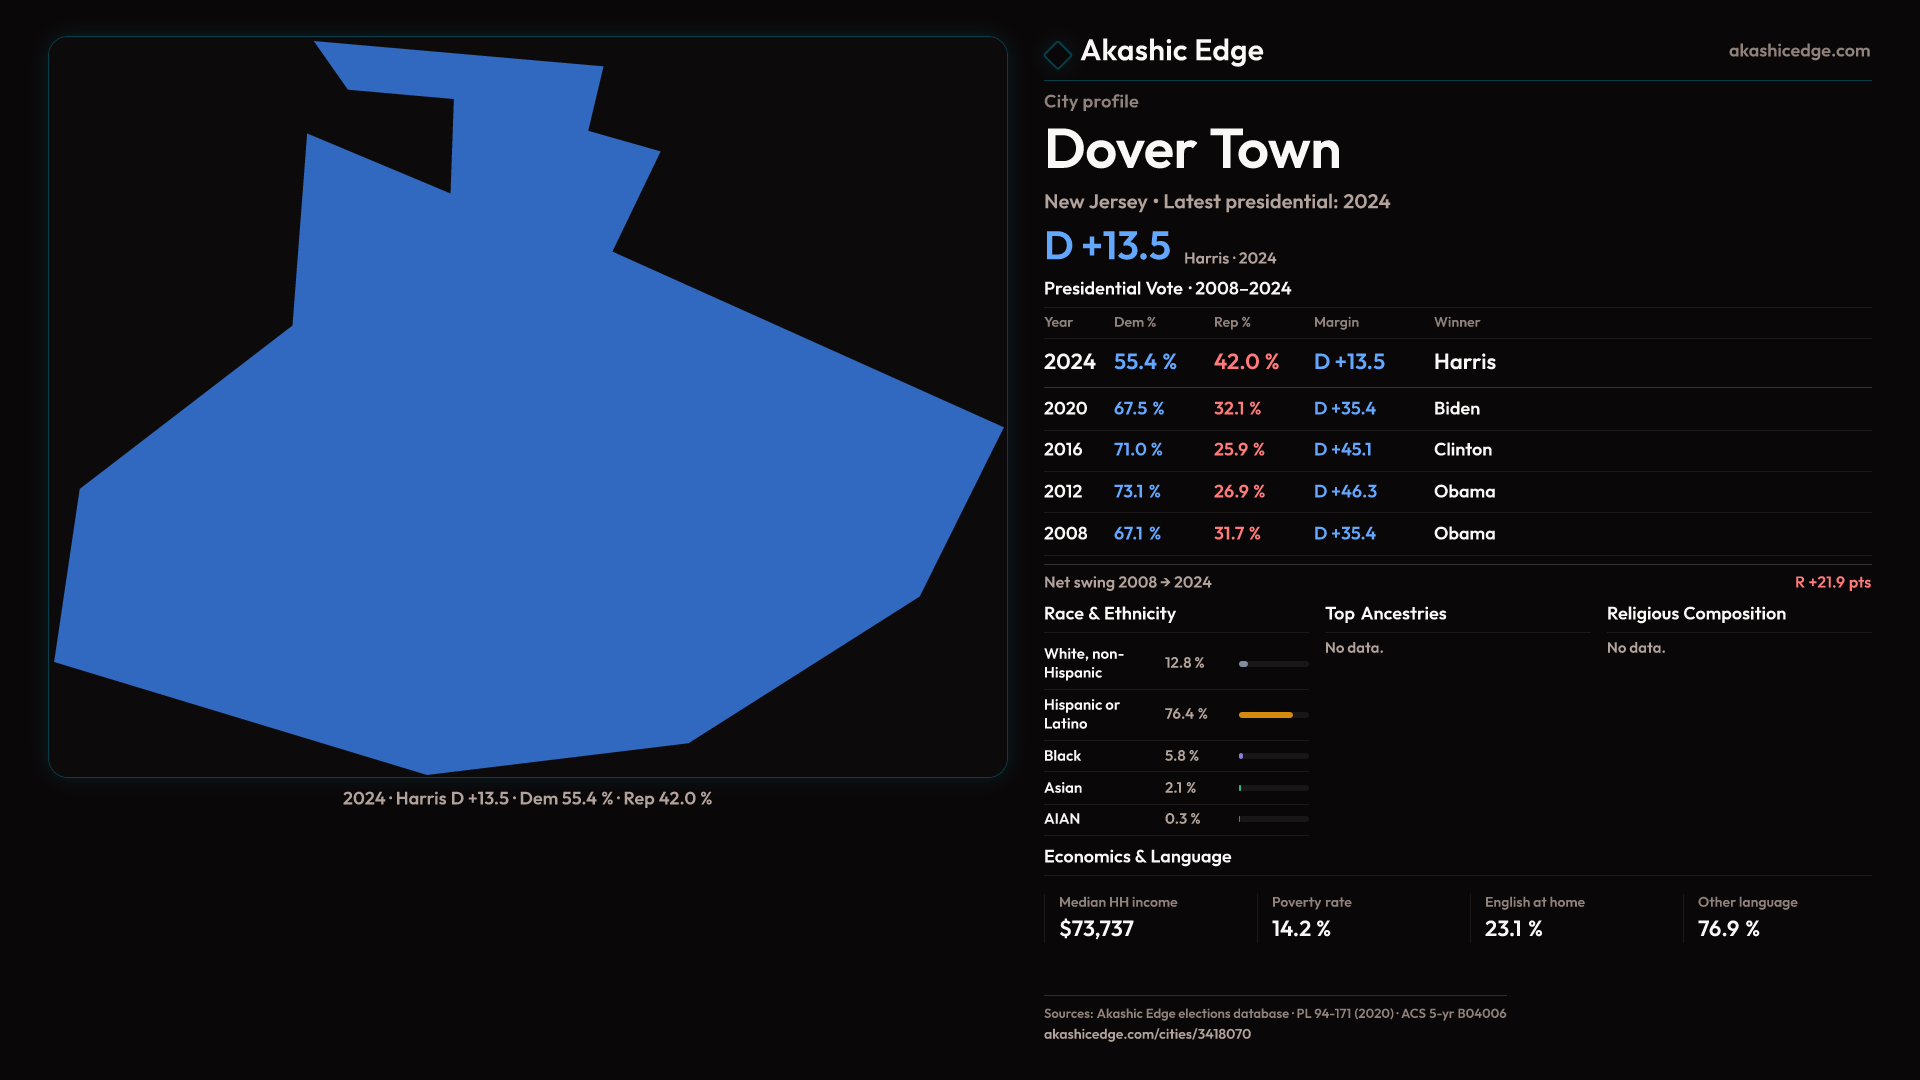Click the large D +13.5 margin figure
The image size is (1920, 1080).
(1106, 246)
